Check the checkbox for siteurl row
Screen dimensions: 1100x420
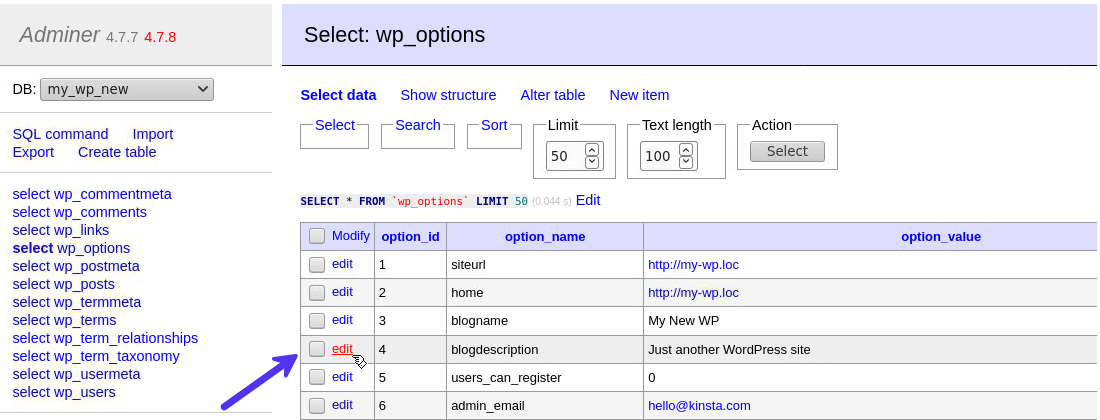click(317, 265)
